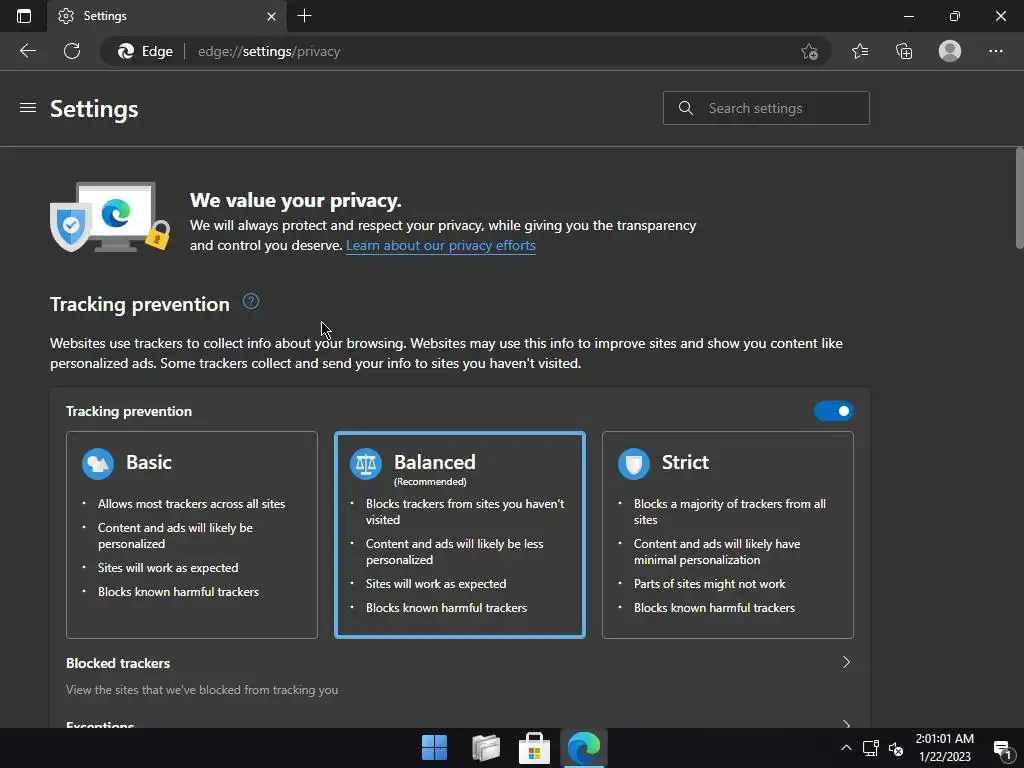Screen dimensions: 1024x768
Task: Click the '(Recommended)' label
Action: (430, 482)
